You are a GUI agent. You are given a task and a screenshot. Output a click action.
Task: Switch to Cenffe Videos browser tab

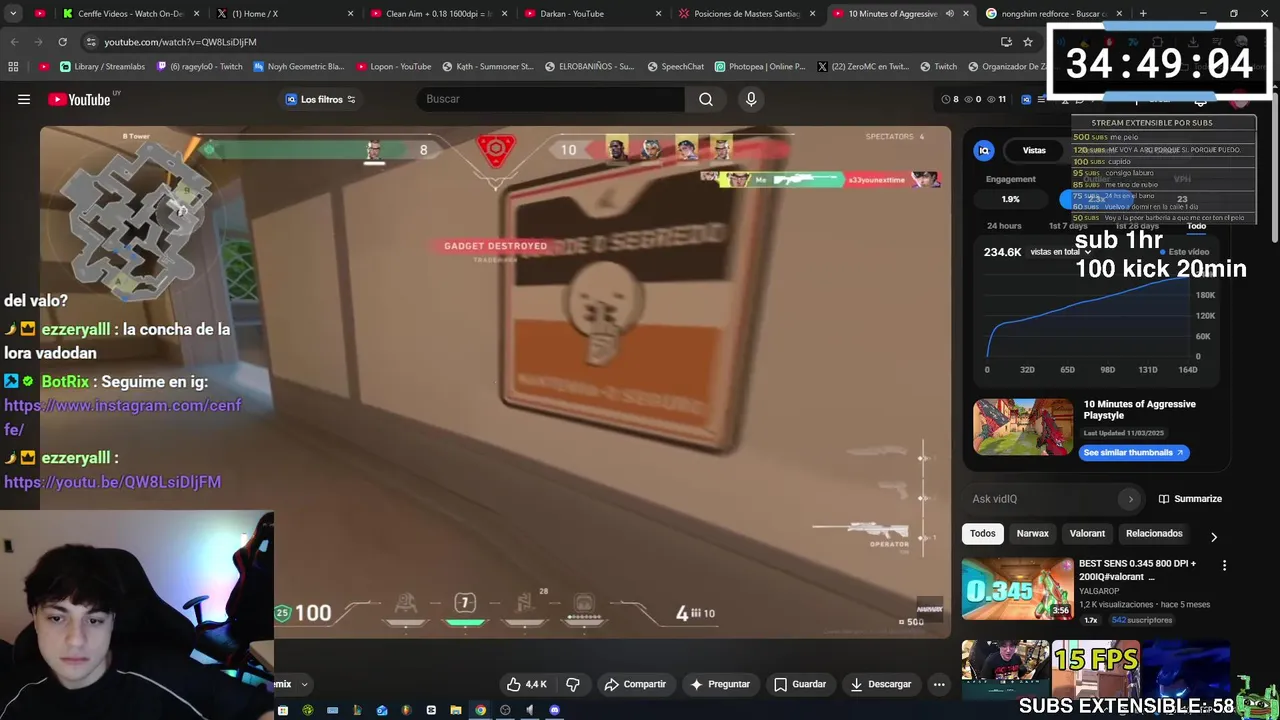(x=130, y=14)
